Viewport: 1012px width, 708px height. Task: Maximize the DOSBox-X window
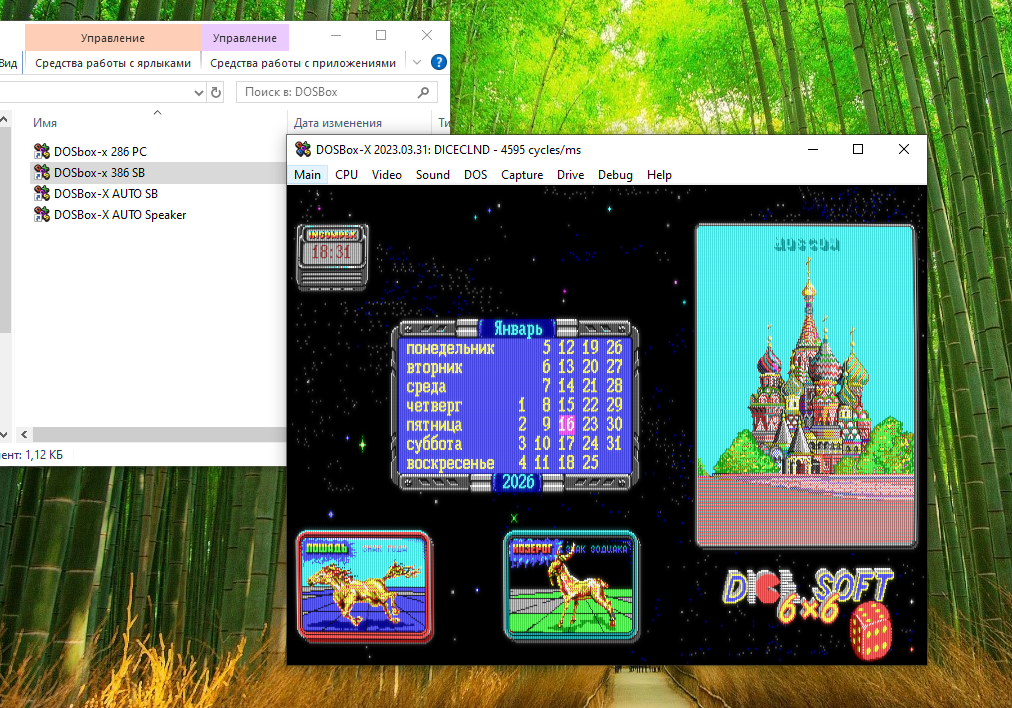point(858,149)
